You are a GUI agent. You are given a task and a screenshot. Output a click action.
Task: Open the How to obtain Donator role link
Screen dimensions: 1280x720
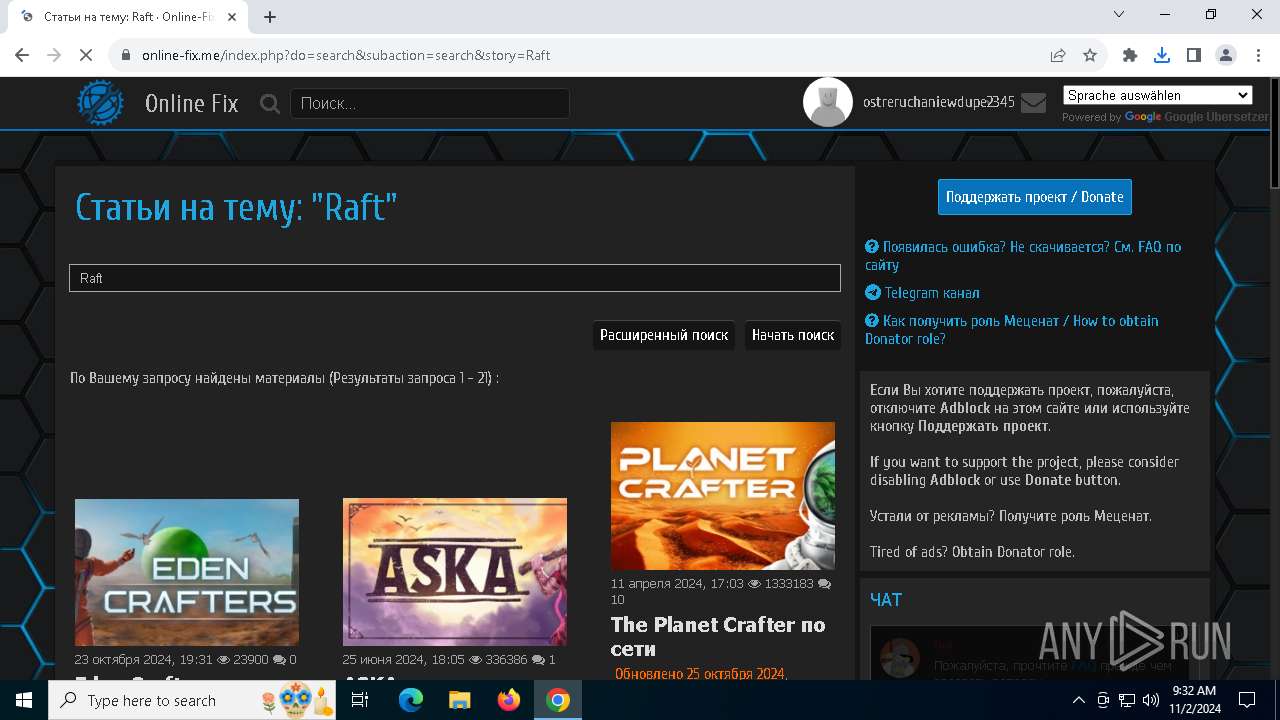(1012, 329)
